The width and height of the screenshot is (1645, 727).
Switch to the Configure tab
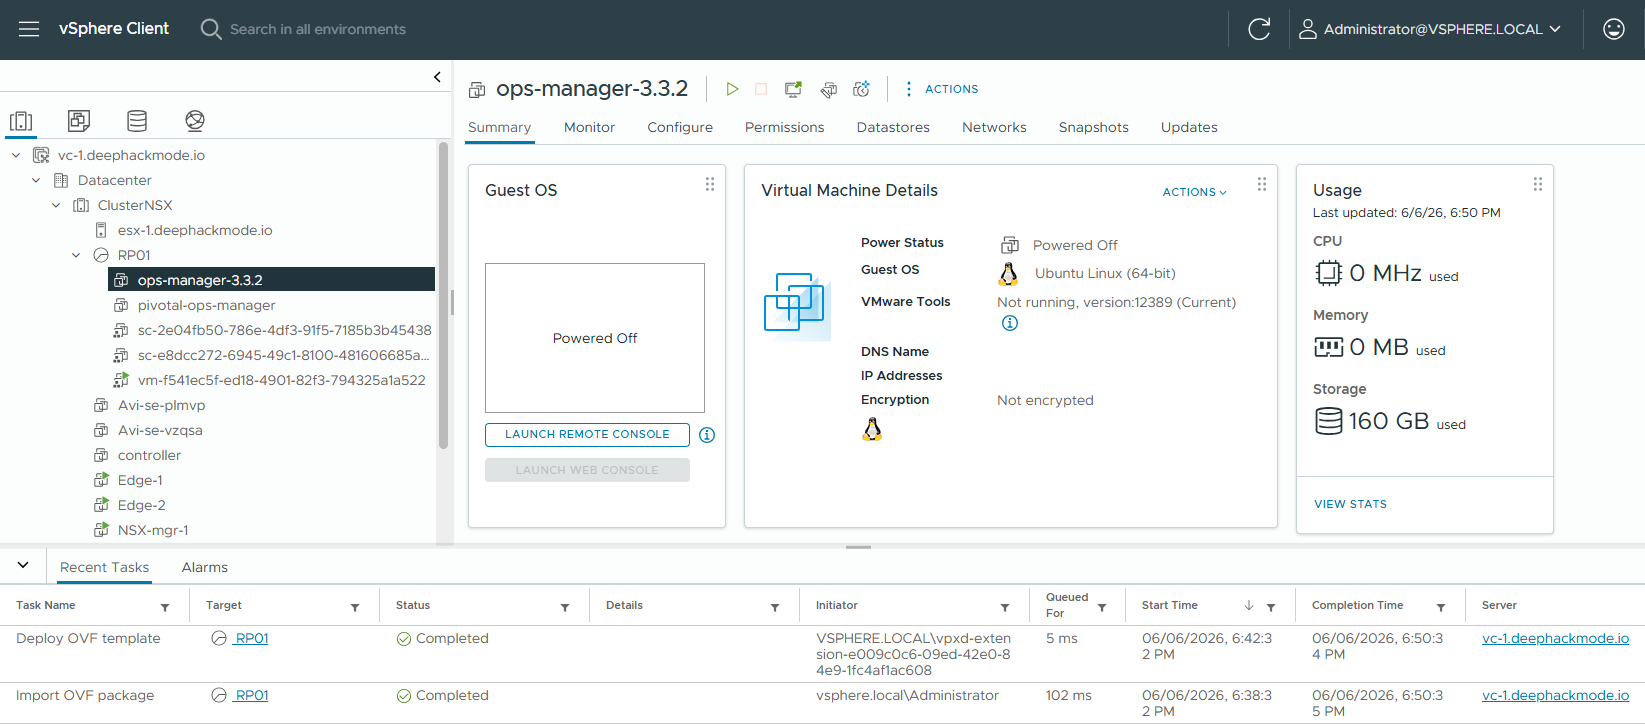click(x=680, y=127)
